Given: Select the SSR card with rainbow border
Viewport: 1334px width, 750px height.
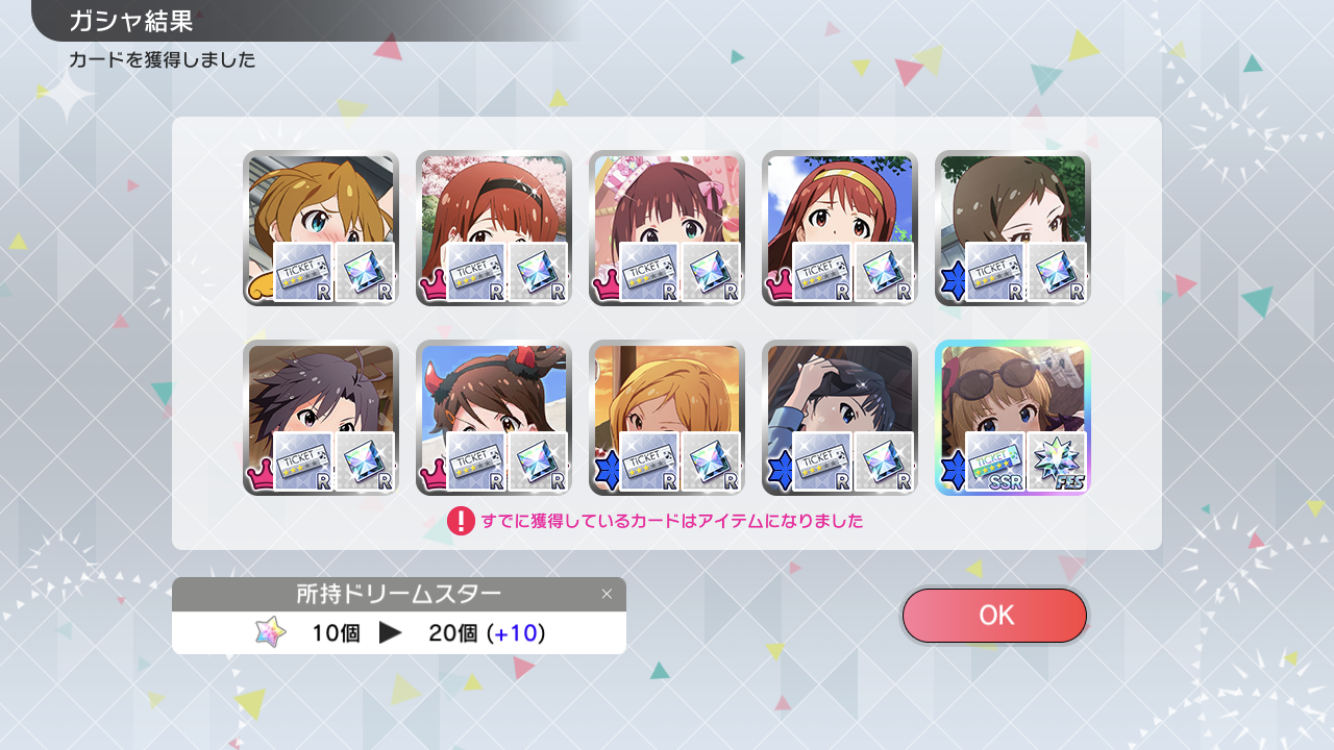Looking at the screenshot, I should coord(1012,418).
